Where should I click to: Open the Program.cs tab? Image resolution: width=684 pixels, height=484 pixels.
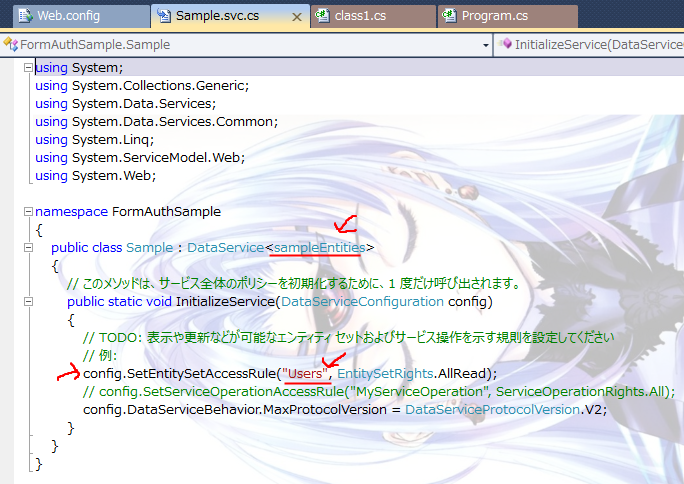click(x=507, y=16)
